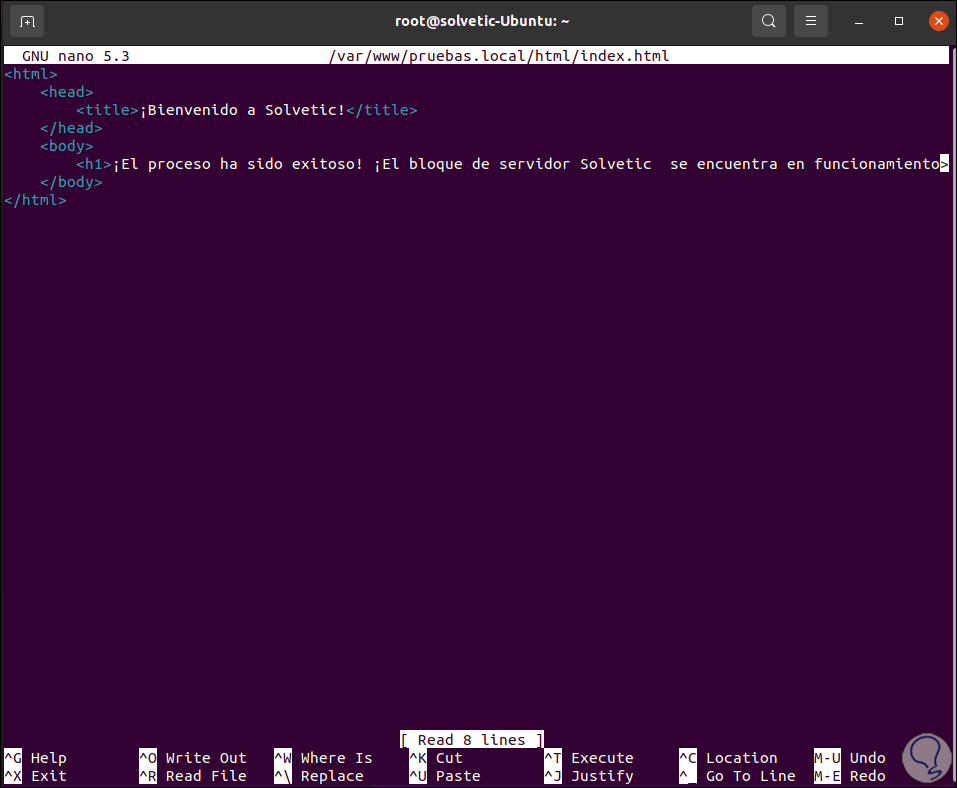Place cursor on 'bloque de servidor' text
The width and height of the screenshot is (957, 788).
click(x=489, y=164)
